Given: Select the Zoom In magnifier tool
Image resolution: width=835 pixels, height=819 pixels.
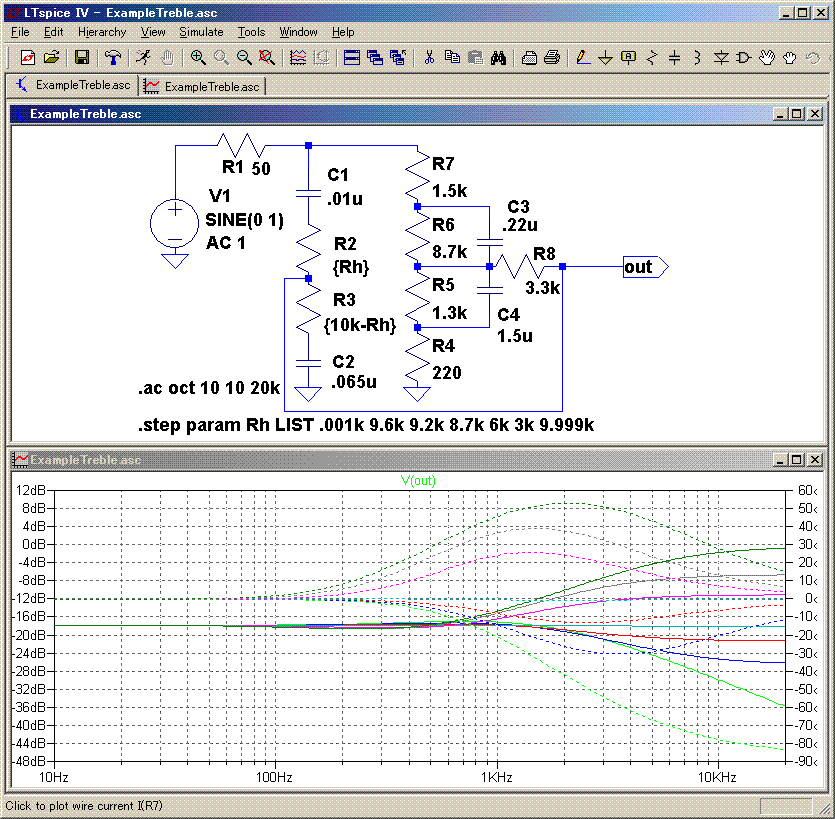Looking at the screenshot, I should (198, 57).
